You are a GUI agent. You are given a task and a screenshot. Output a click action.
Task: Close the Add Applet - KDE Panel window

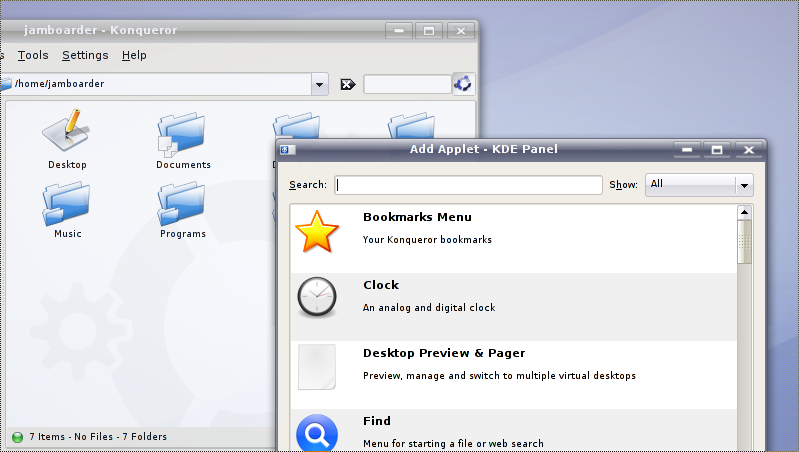749,150
